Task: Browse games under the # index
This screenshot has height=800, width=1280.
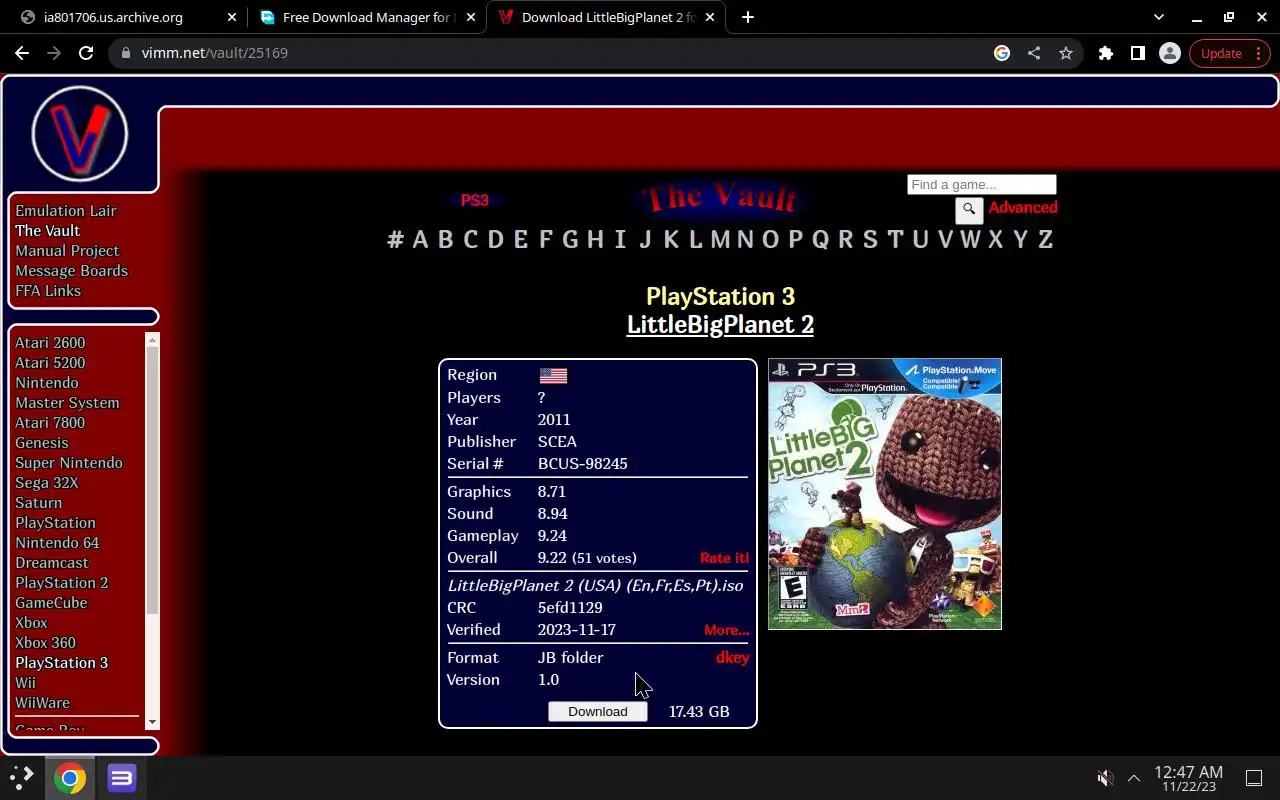Action: point(396,239)
